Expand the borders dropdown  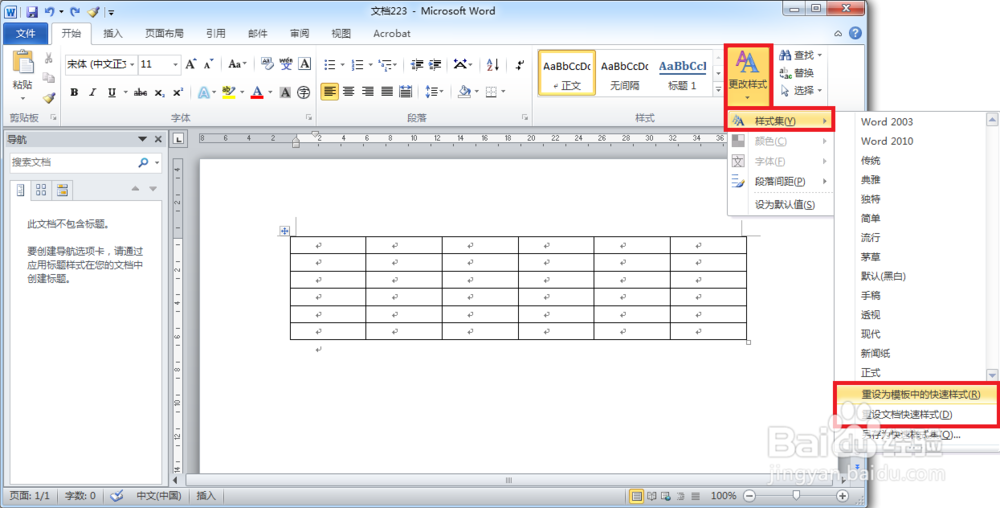click(x=503, y=92)
